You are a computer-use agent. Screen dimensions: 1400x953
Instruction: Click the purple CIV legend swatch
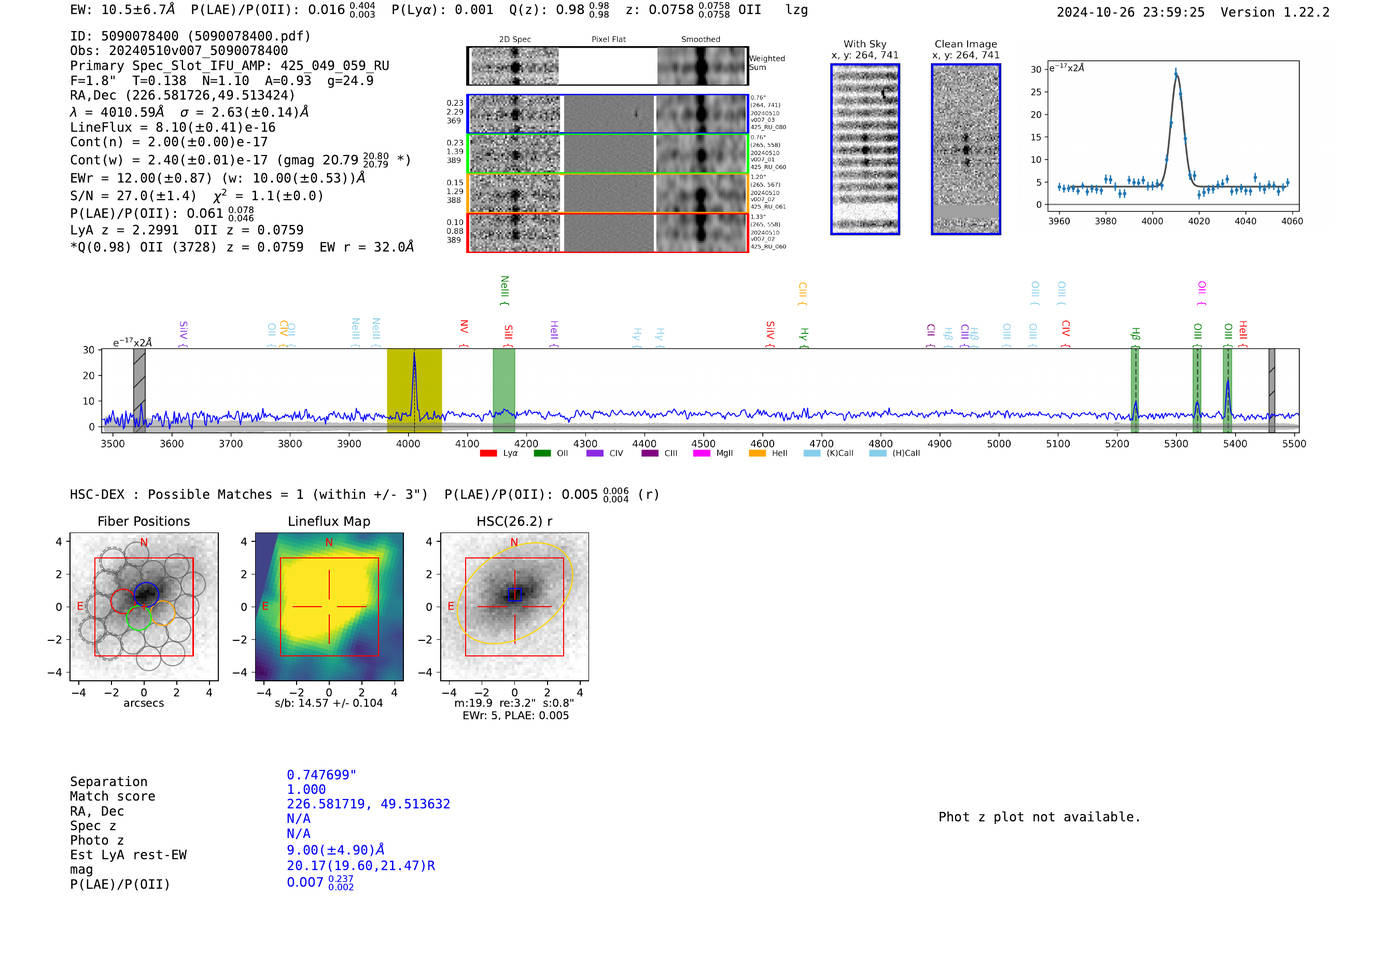click(595, 453)
